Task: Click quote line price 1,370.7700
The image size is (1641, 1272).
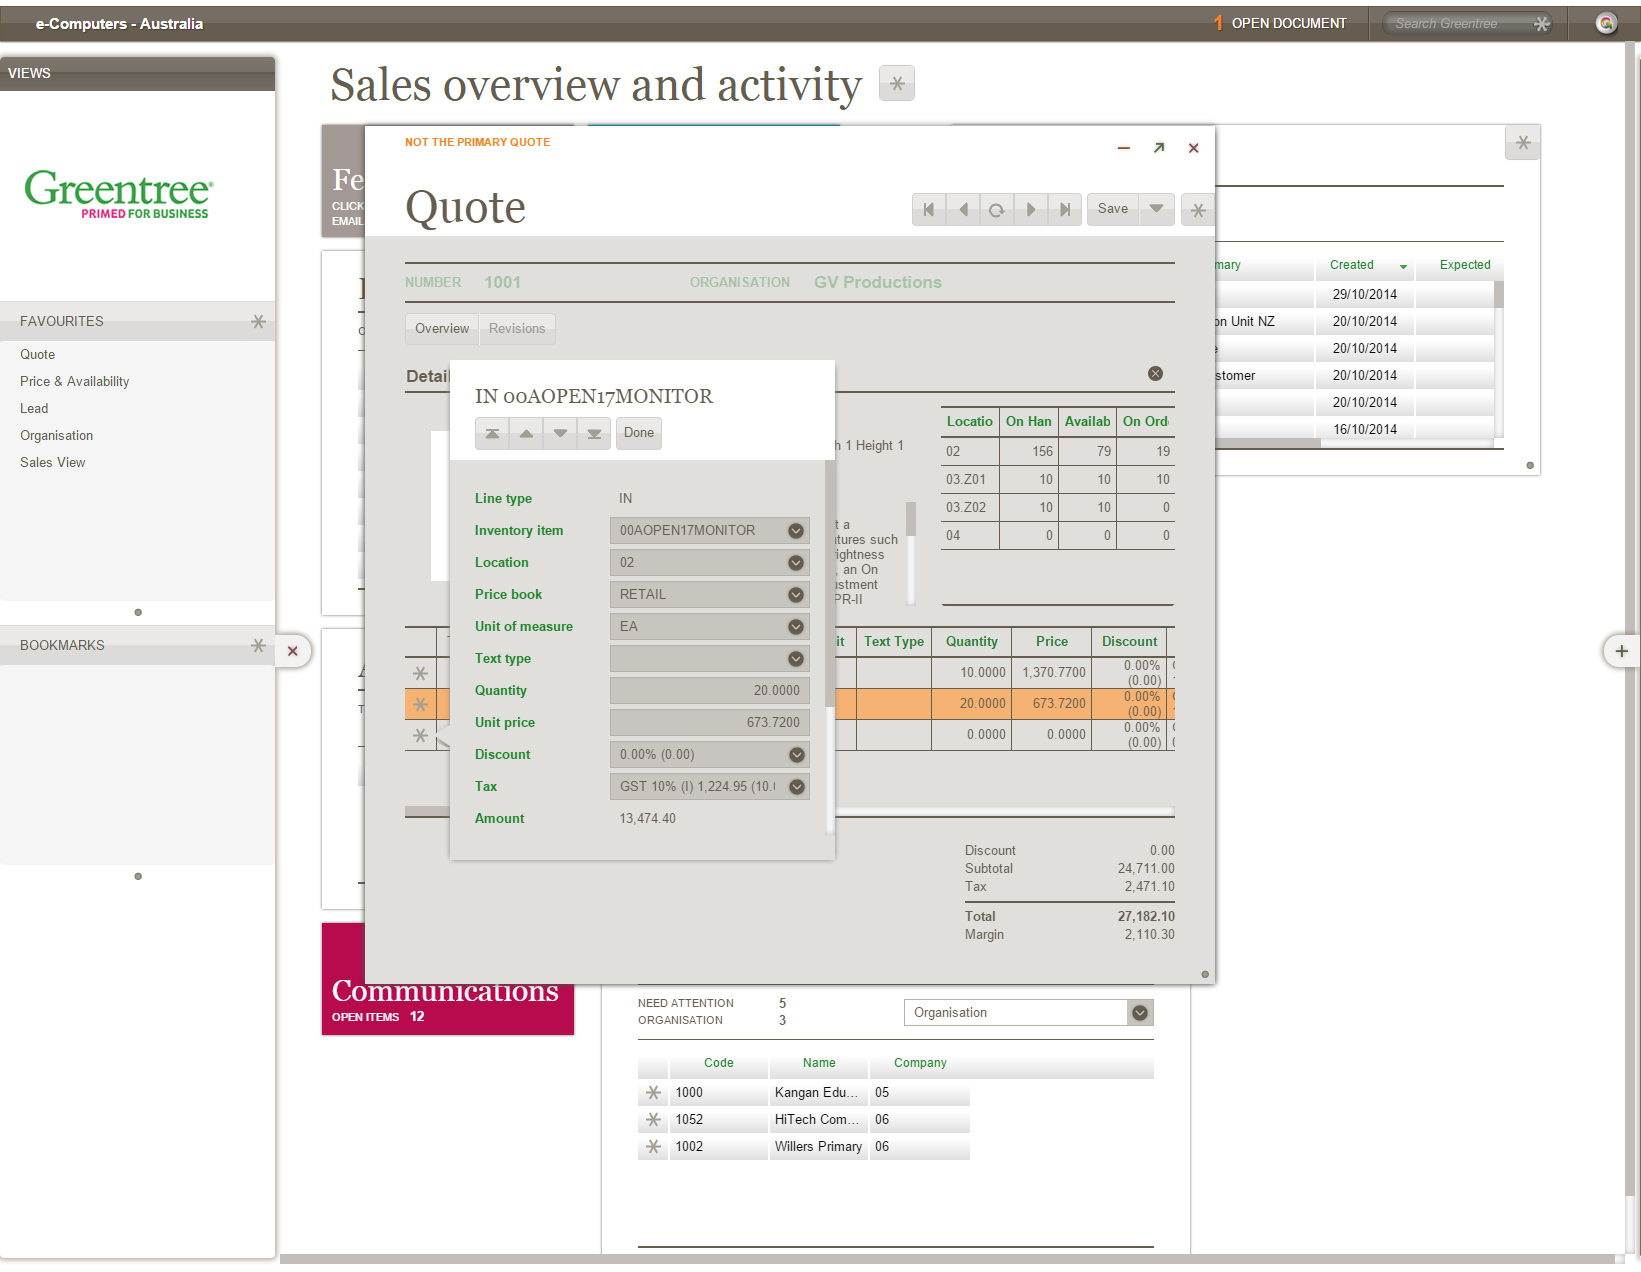Action: 1054,673
